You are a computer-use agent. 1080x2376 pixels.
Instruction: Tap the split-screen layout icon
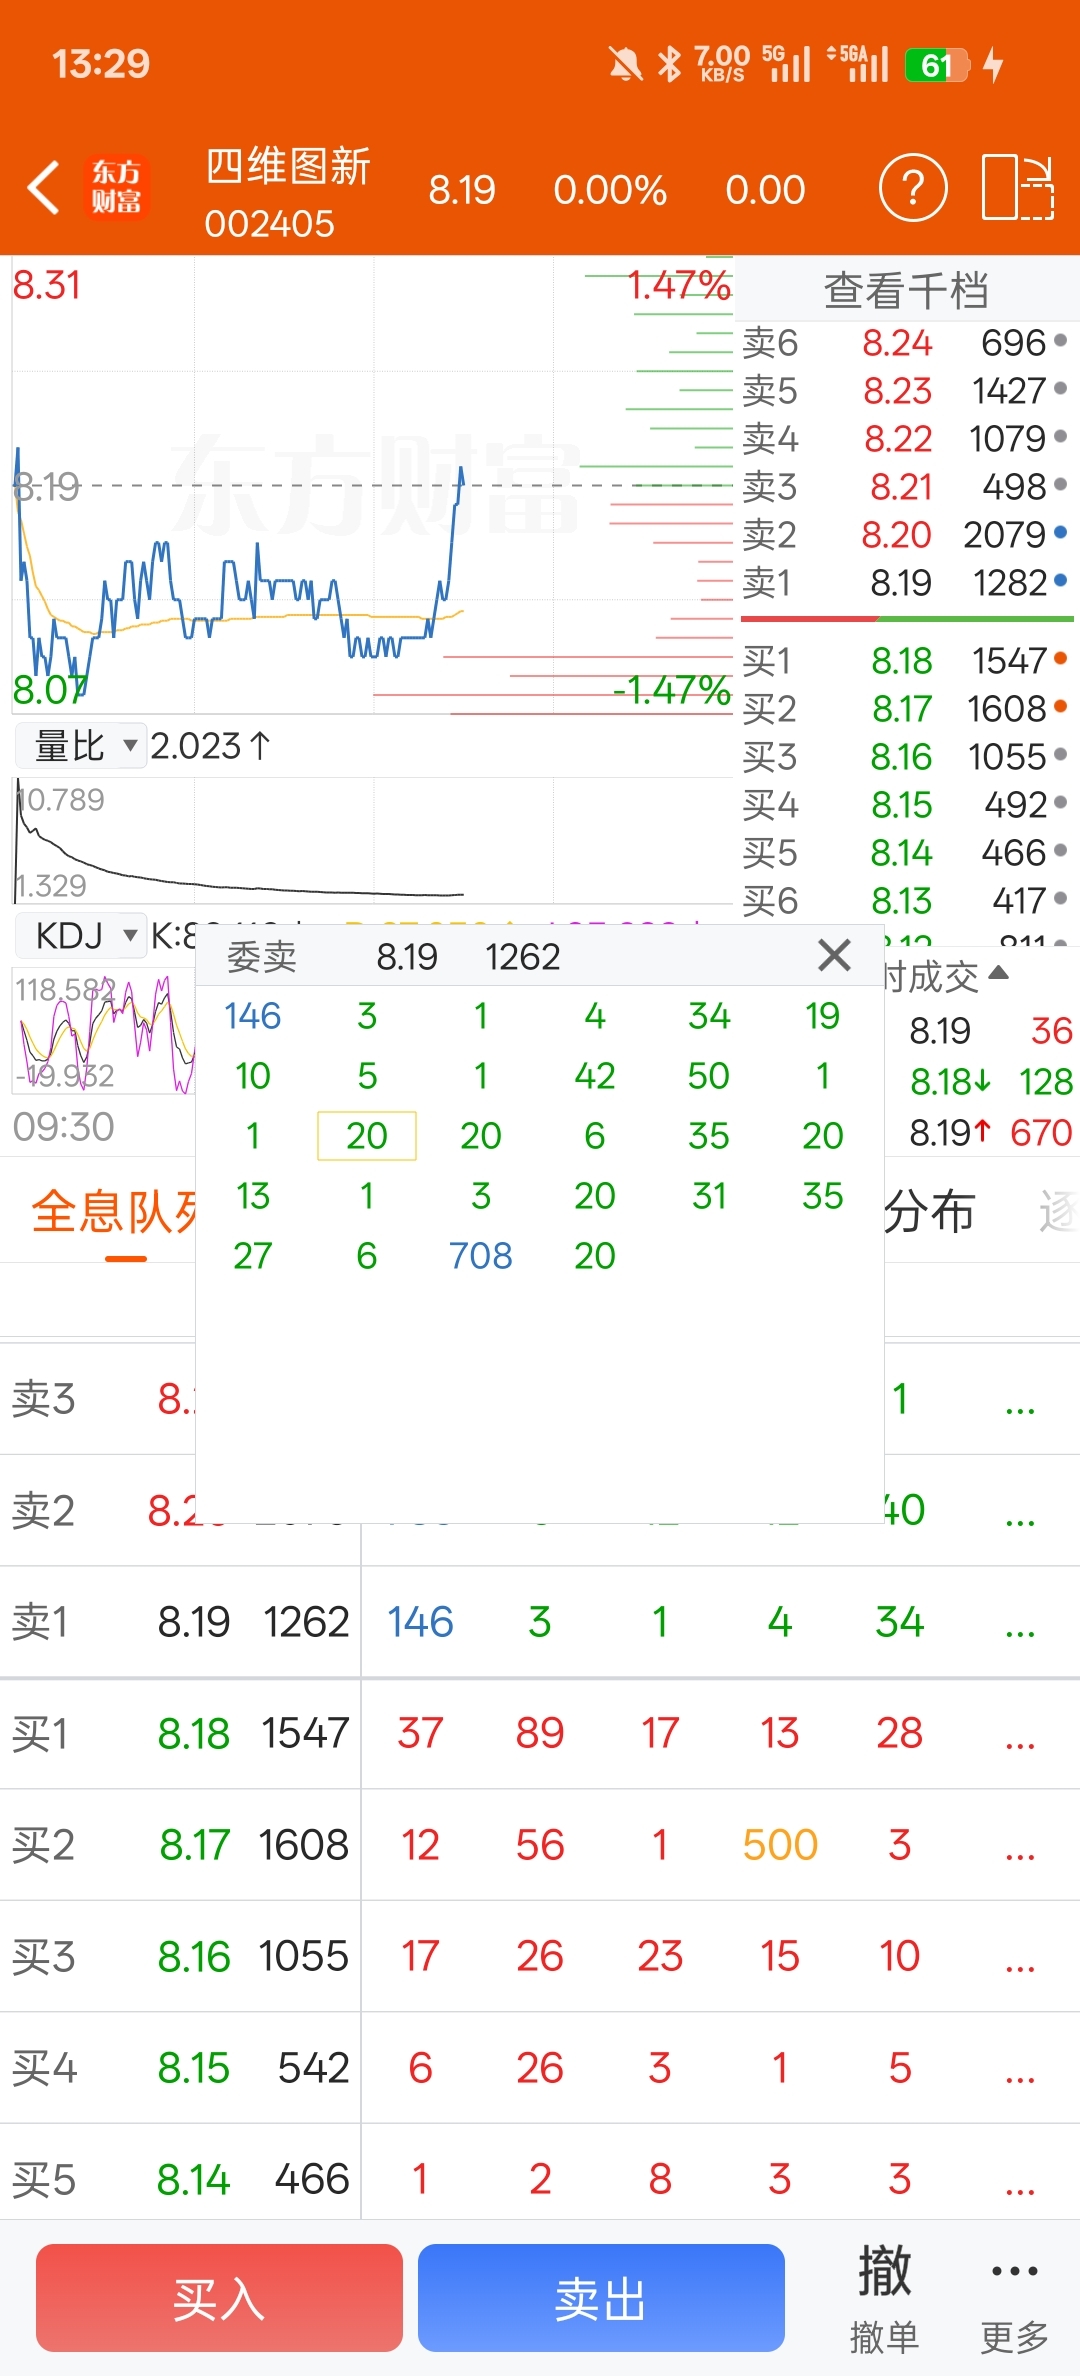coord(1018,187)
